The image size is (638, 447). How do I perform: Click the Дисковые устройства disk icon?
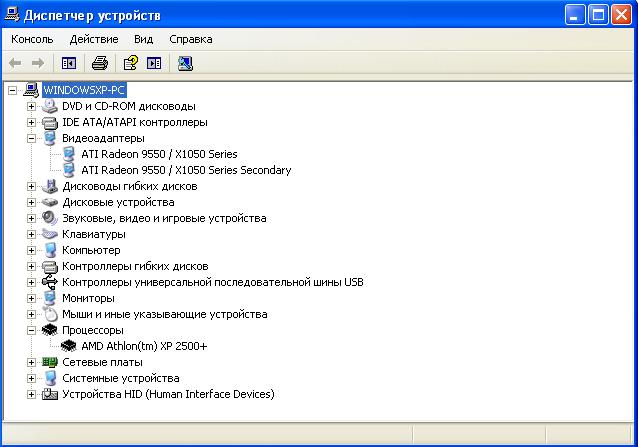(50, 202)
